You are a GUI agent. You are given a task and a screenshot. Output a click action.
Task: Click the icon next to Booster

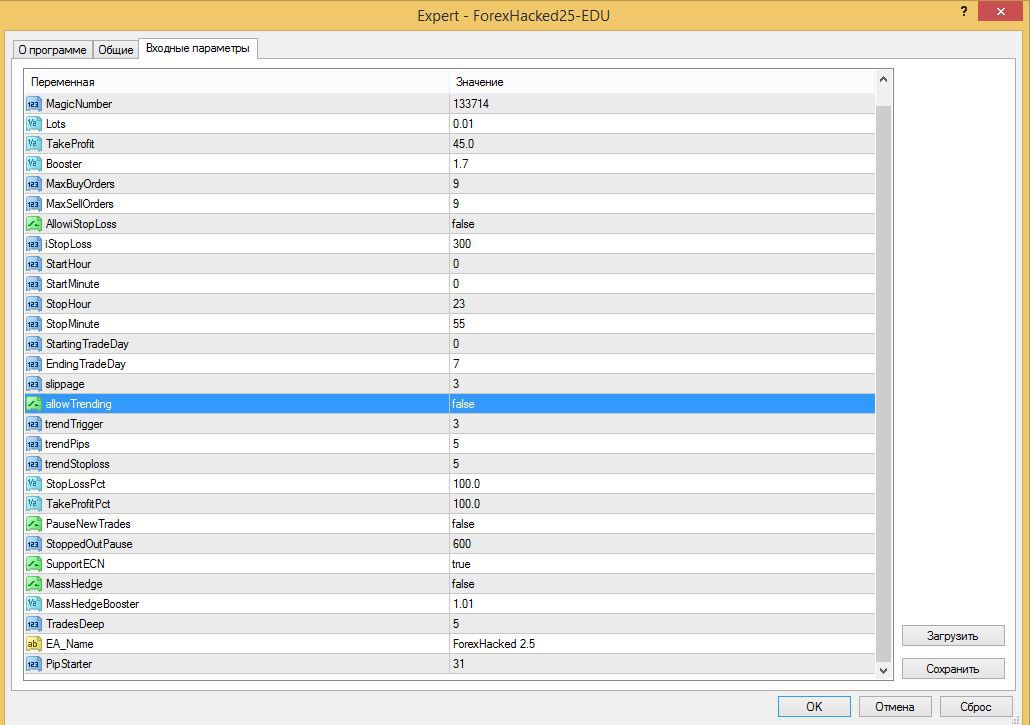(x=34, y=164)
